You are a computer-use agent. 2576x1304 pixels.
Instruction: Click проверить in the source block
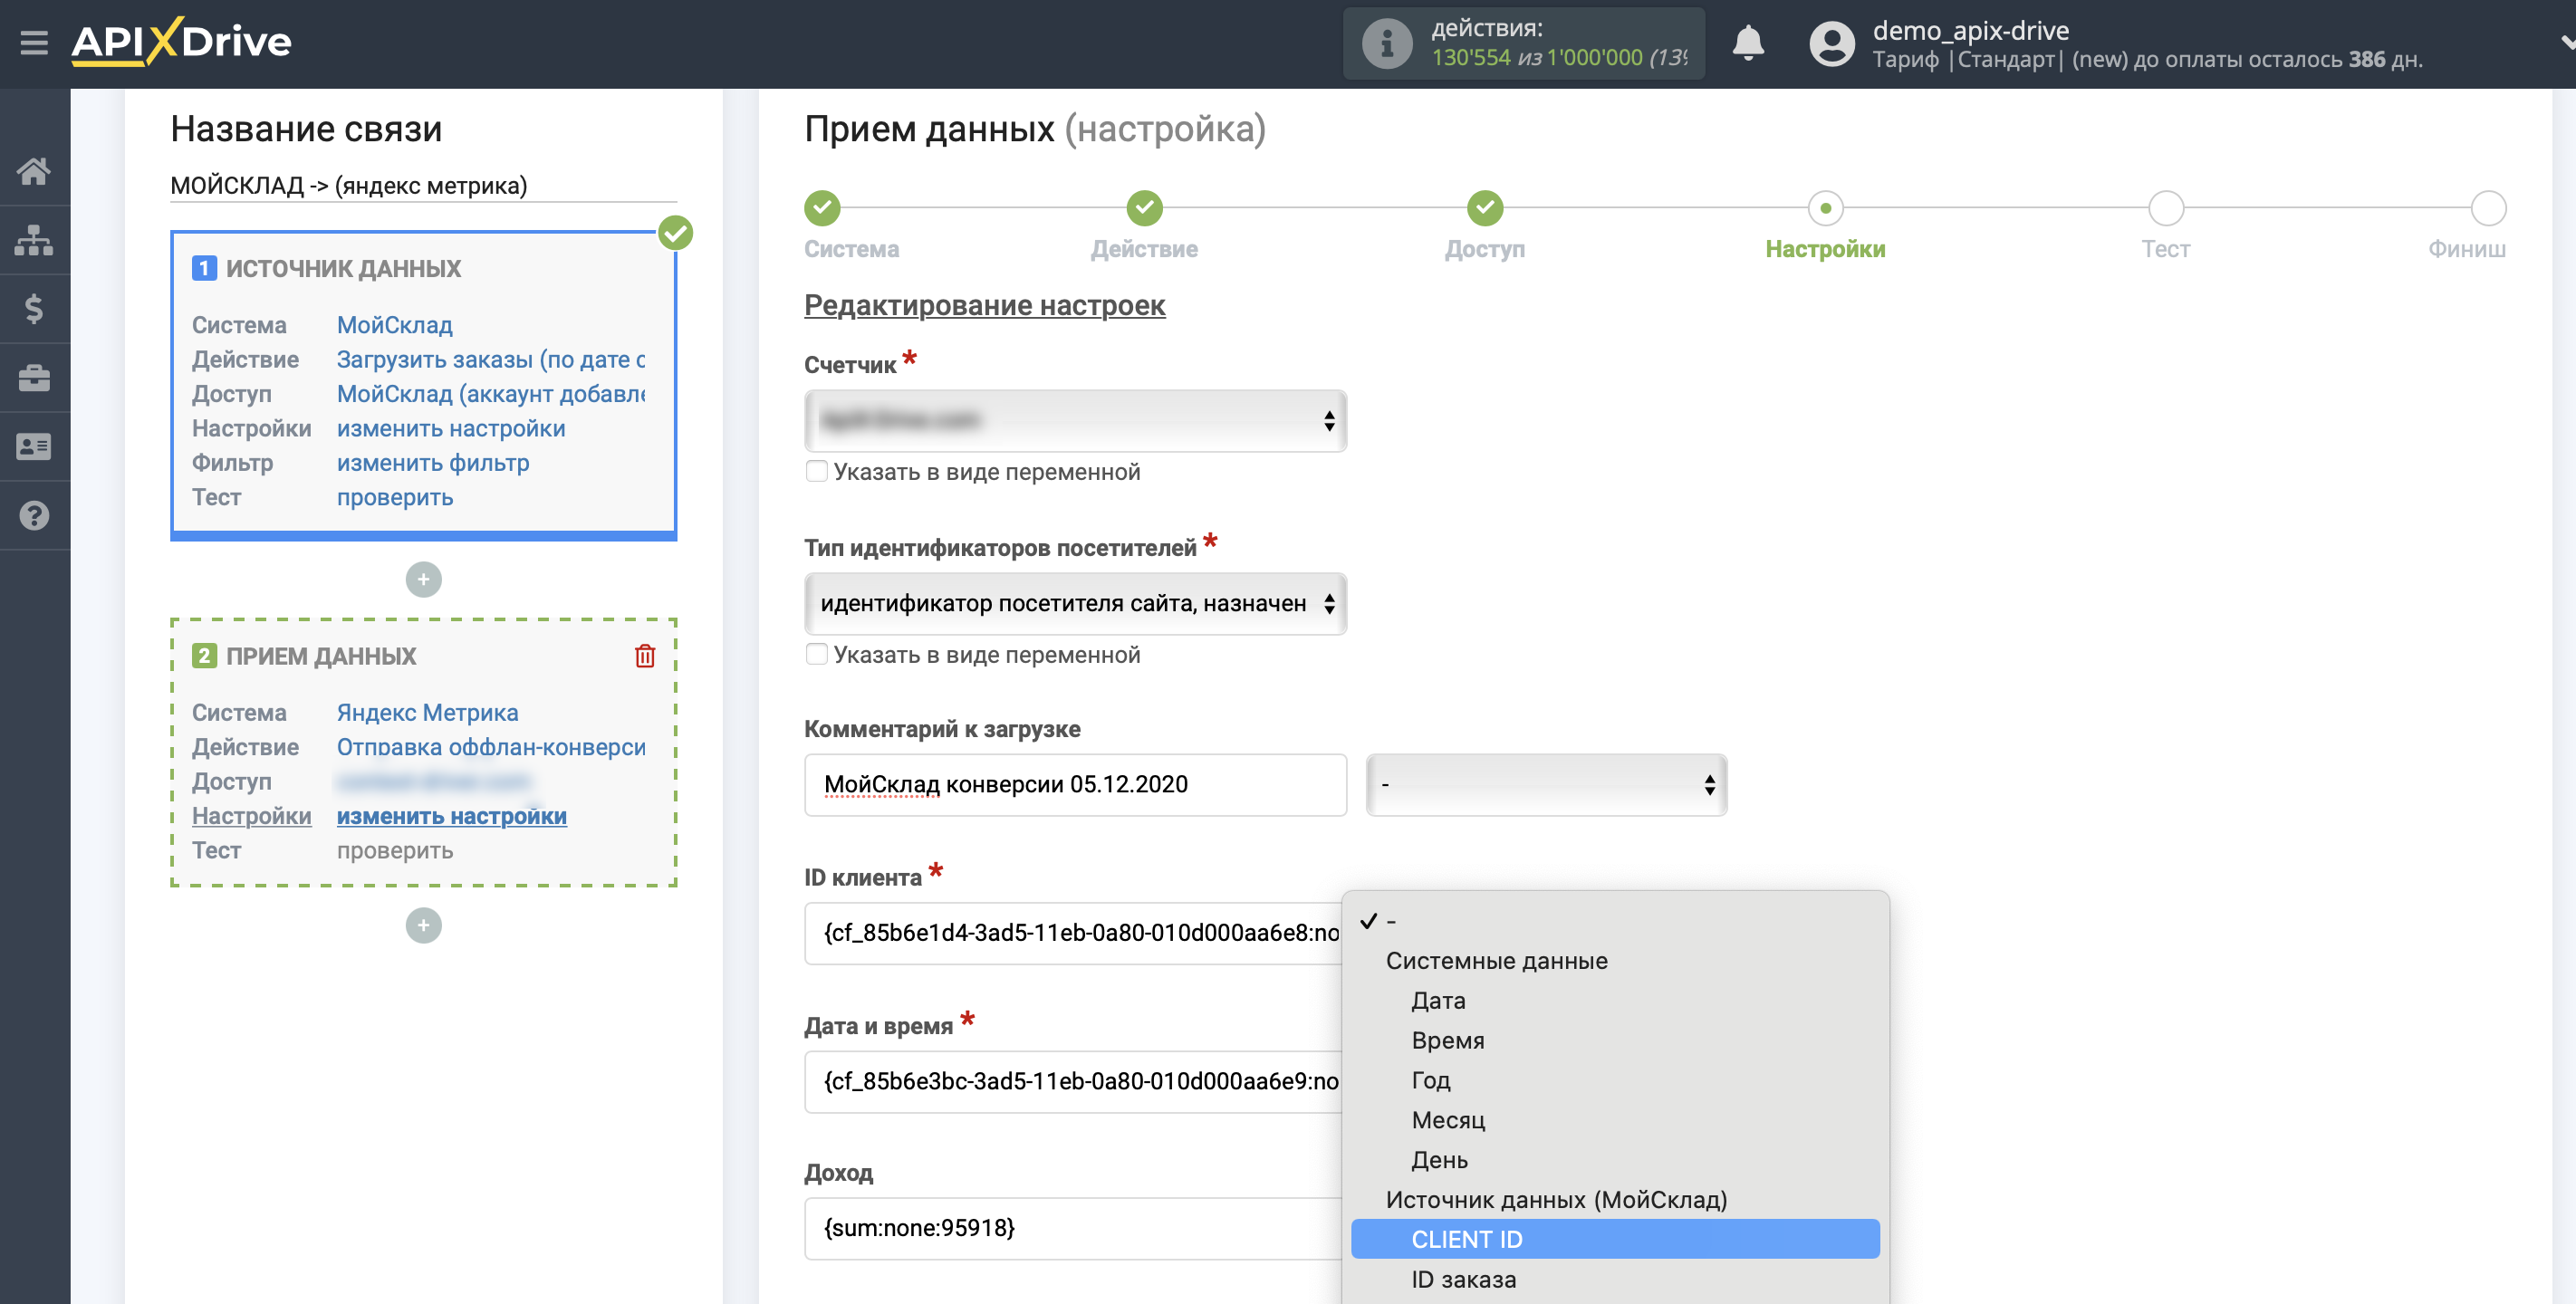pyautogui.click(x=395, y=497)
